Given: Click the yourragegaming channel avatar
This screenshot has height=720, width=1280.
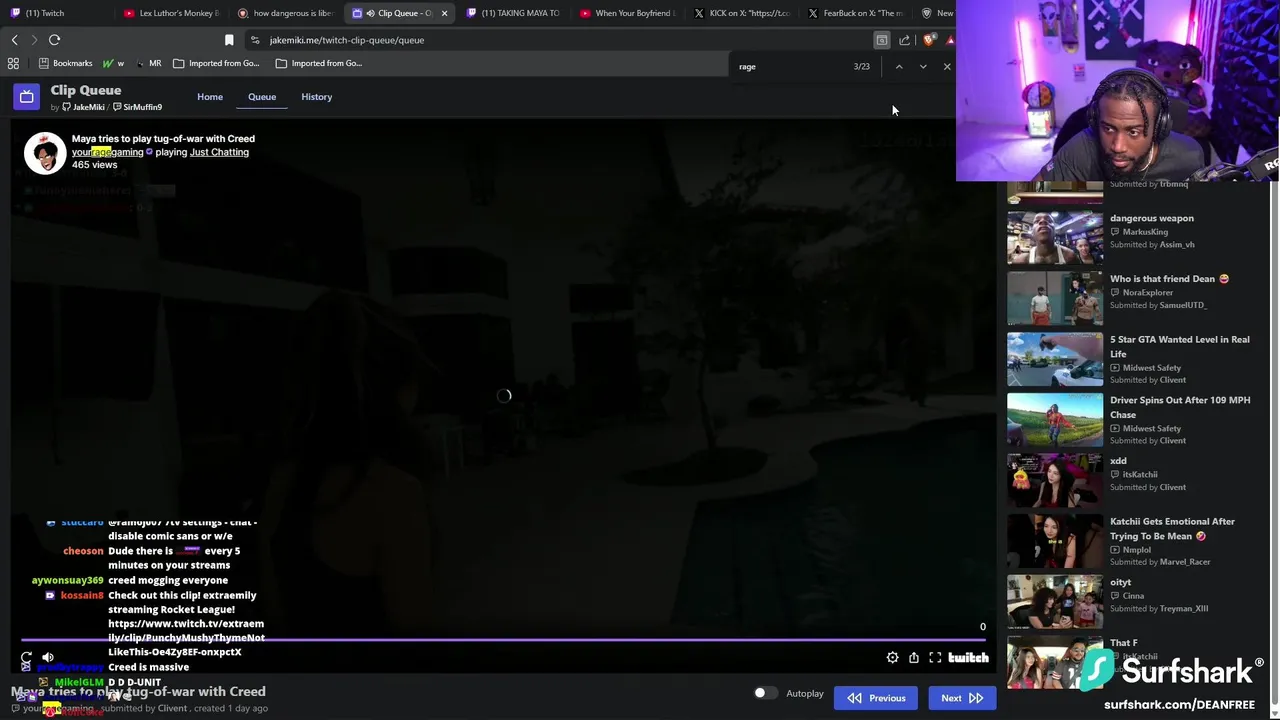Looking at the screenshot, I should (x=45, y=153).
